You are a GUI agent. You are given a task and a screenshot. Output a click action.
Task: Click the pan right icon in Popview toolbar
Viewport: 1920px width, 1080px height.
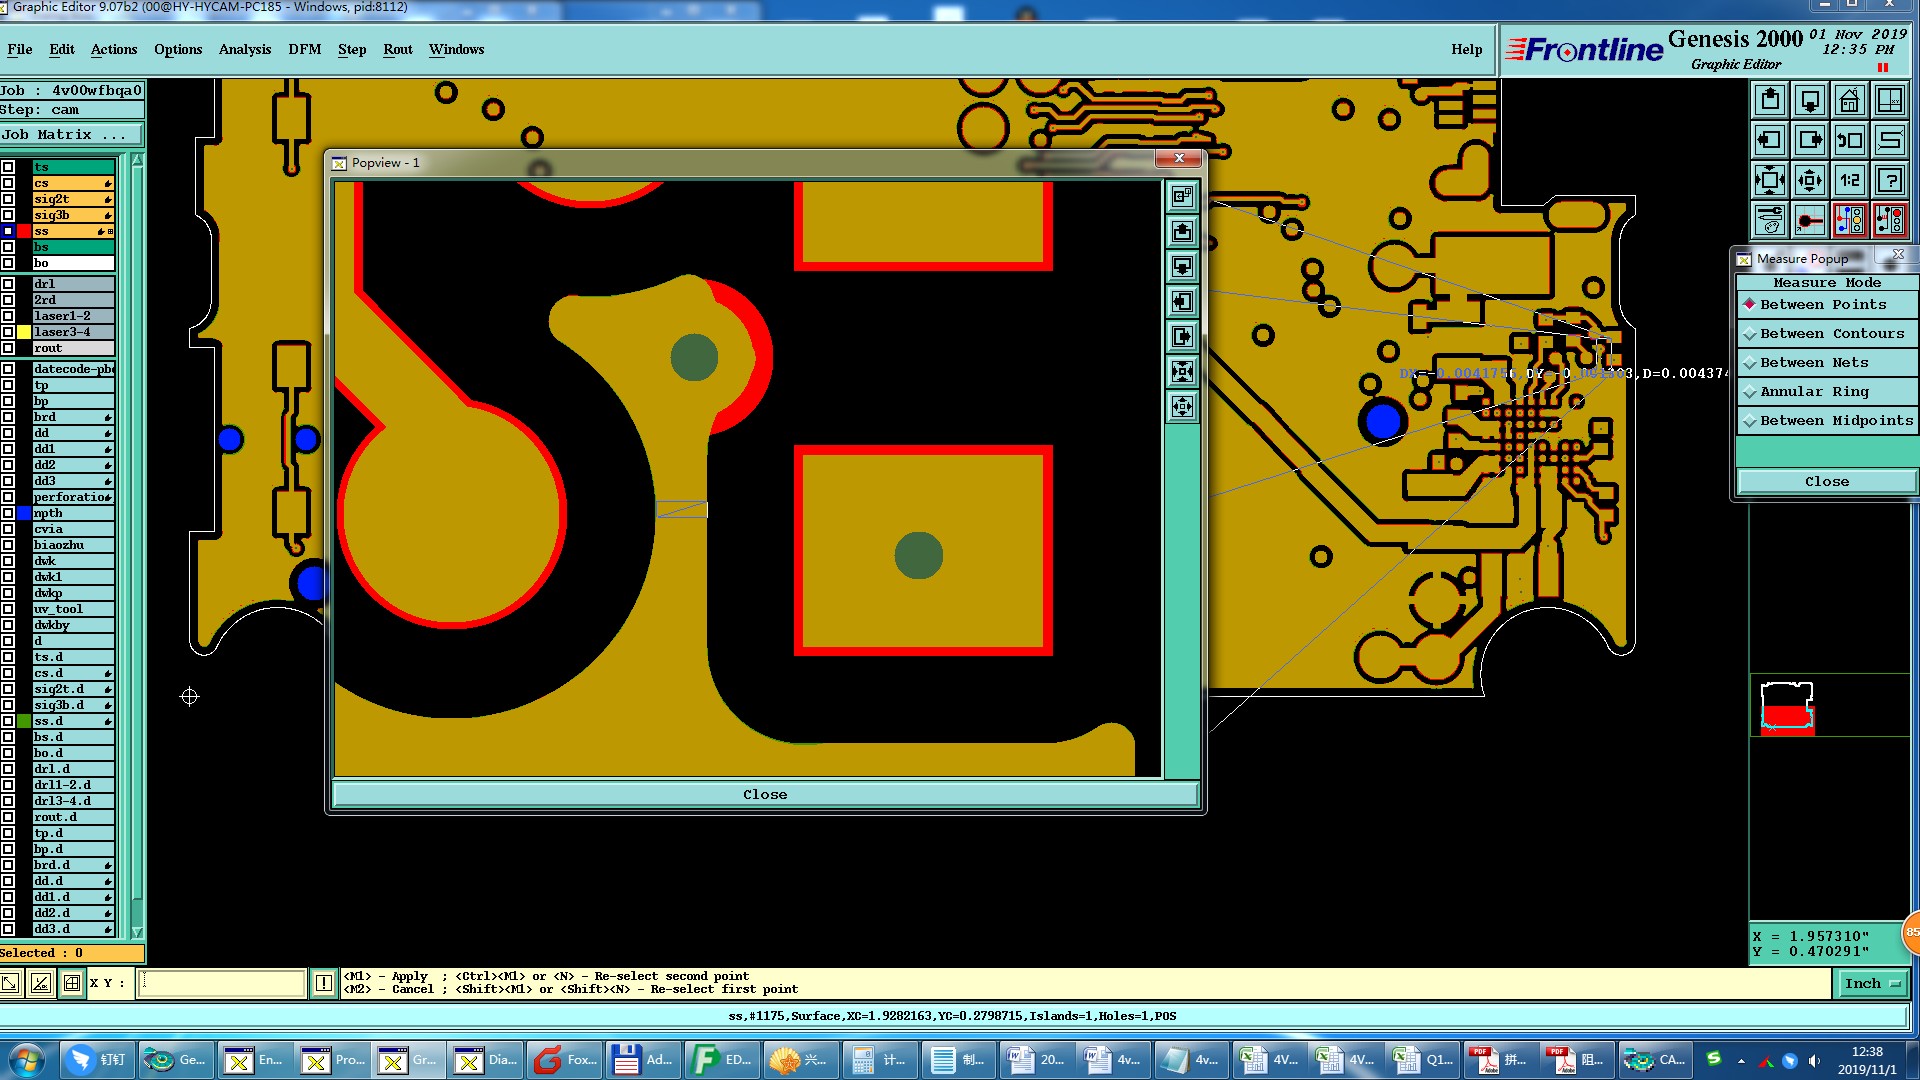(1183, 337)
